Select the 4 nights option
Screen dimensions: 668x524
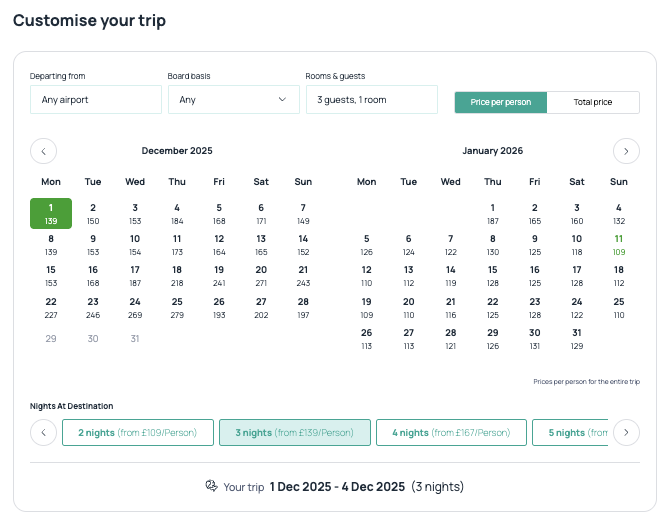(x=452, y=432)
